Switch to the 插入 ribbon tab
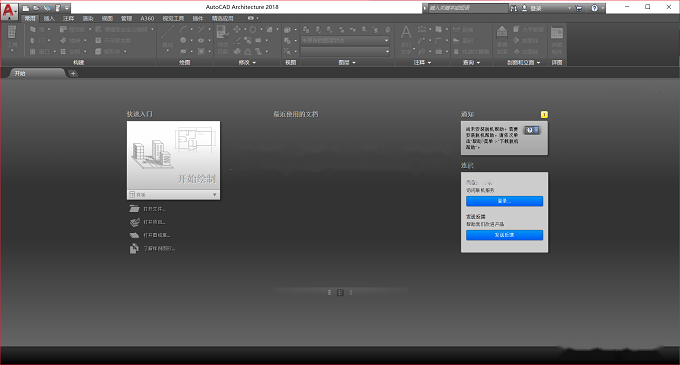 [49, 18]
